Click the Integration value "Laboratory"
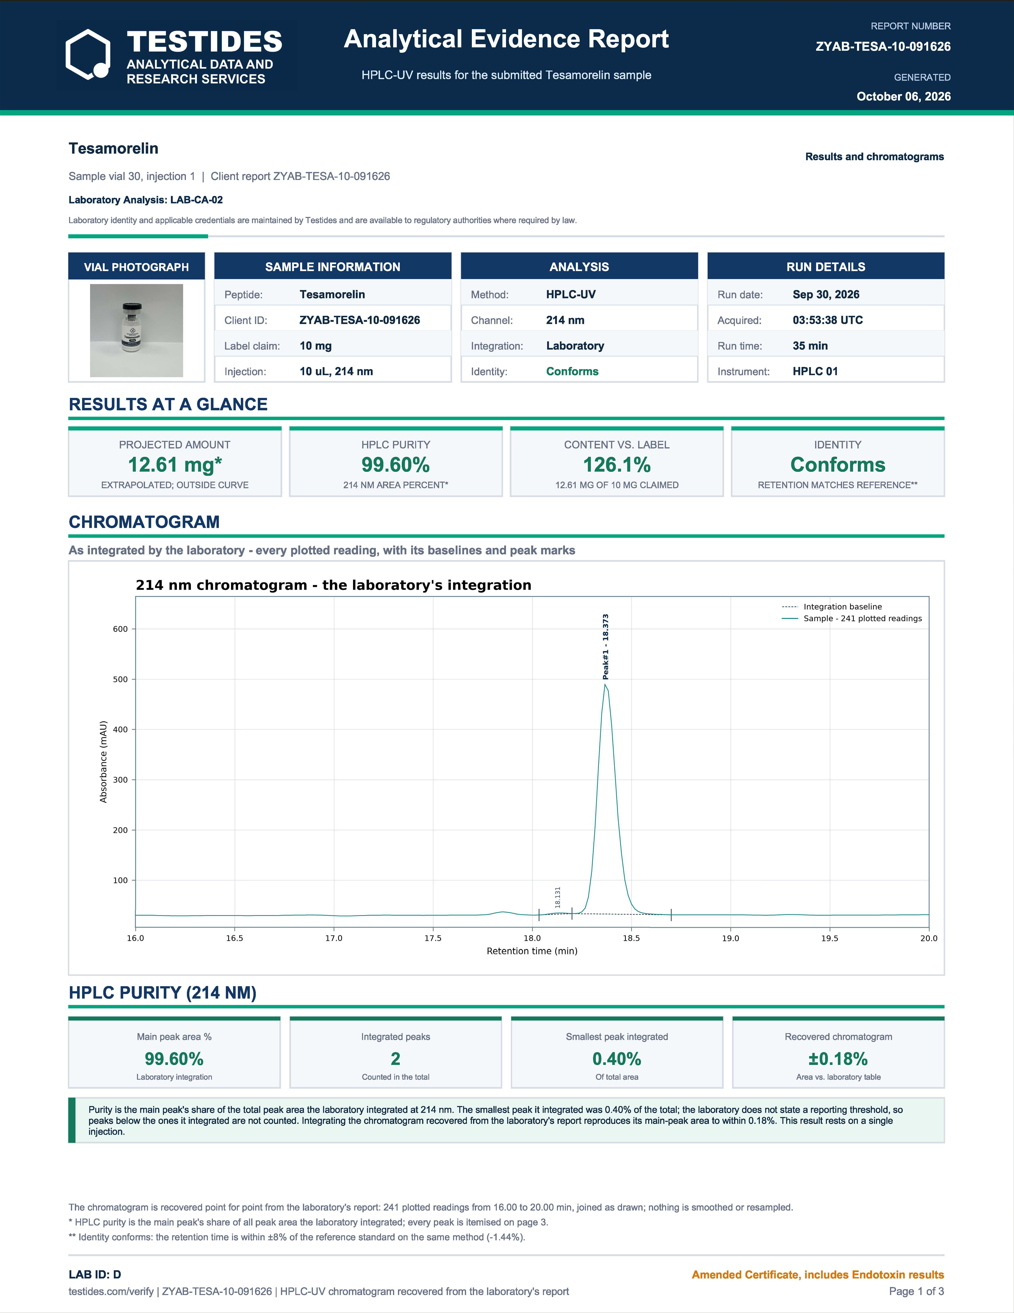1014x1313 pixels. (x=575, y=346)
